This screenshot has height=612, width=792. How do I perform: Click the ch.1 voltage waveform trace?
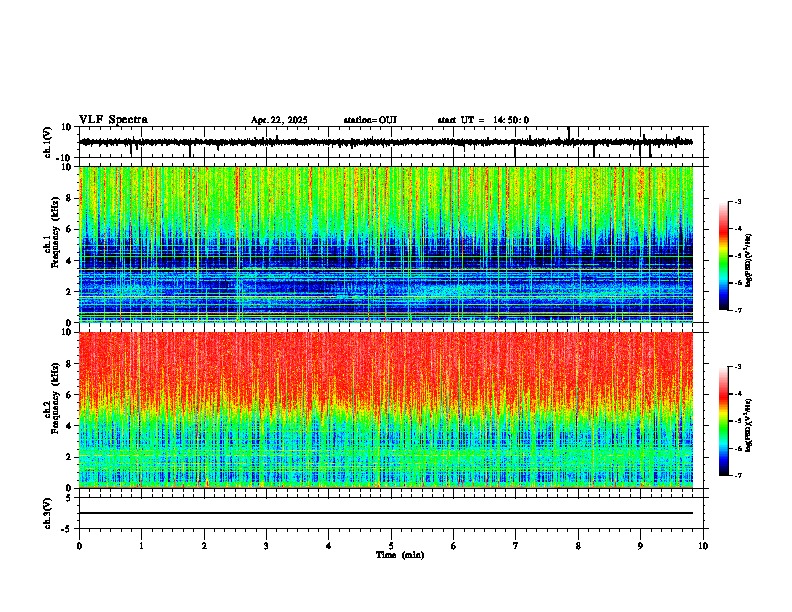coord(386,142)
